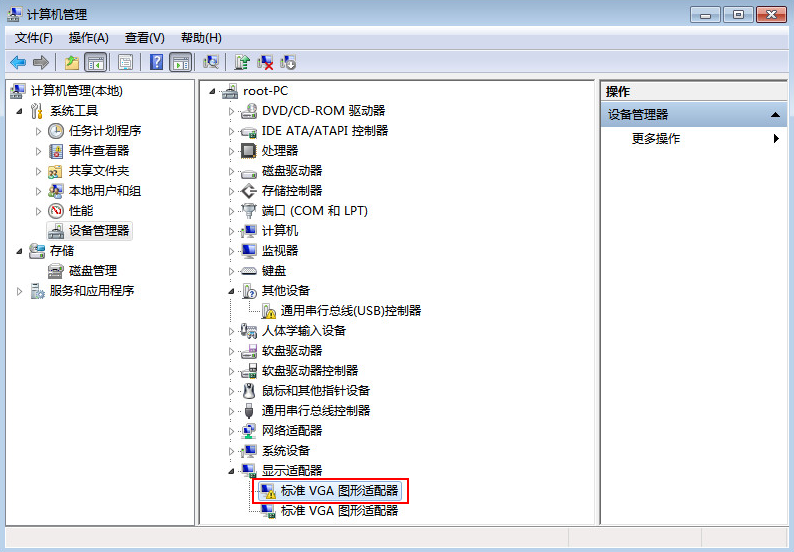Select 通用串行总线(USB)控制器 warning device
This screenshot has width=794, height=552.
(351, 310)
